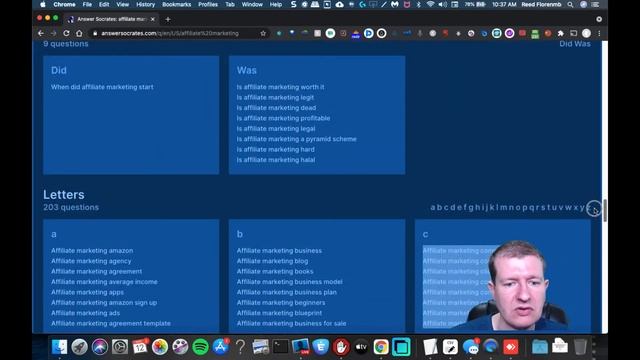Open the Window menu
The width and height of the screenshot is (640, 360).
[x=252, y=4]
